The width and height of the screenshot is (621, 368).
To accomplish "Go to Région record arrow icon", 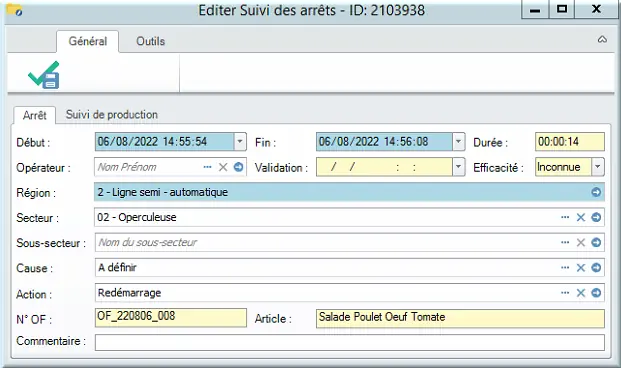I will point(596,192).
